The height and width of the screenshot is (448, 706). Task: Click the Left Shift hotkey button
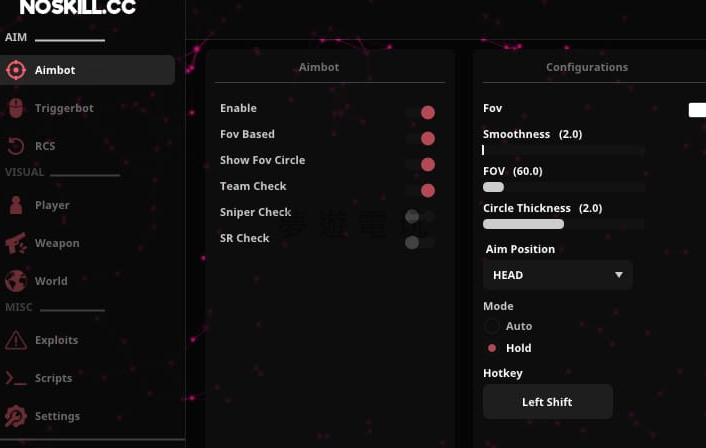click(x=548, y=402)
